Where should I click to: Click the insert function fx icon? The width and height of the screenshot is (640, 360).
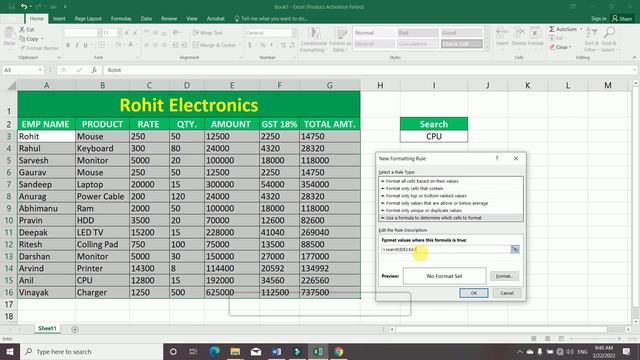click(94, 70)
